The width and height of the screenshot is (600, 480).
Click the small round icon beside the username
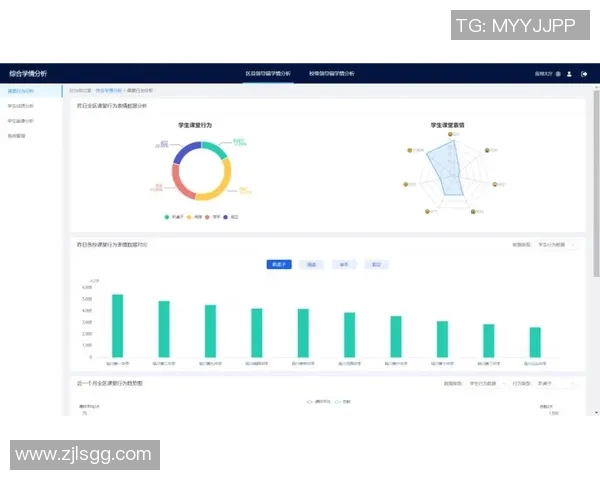558,74
